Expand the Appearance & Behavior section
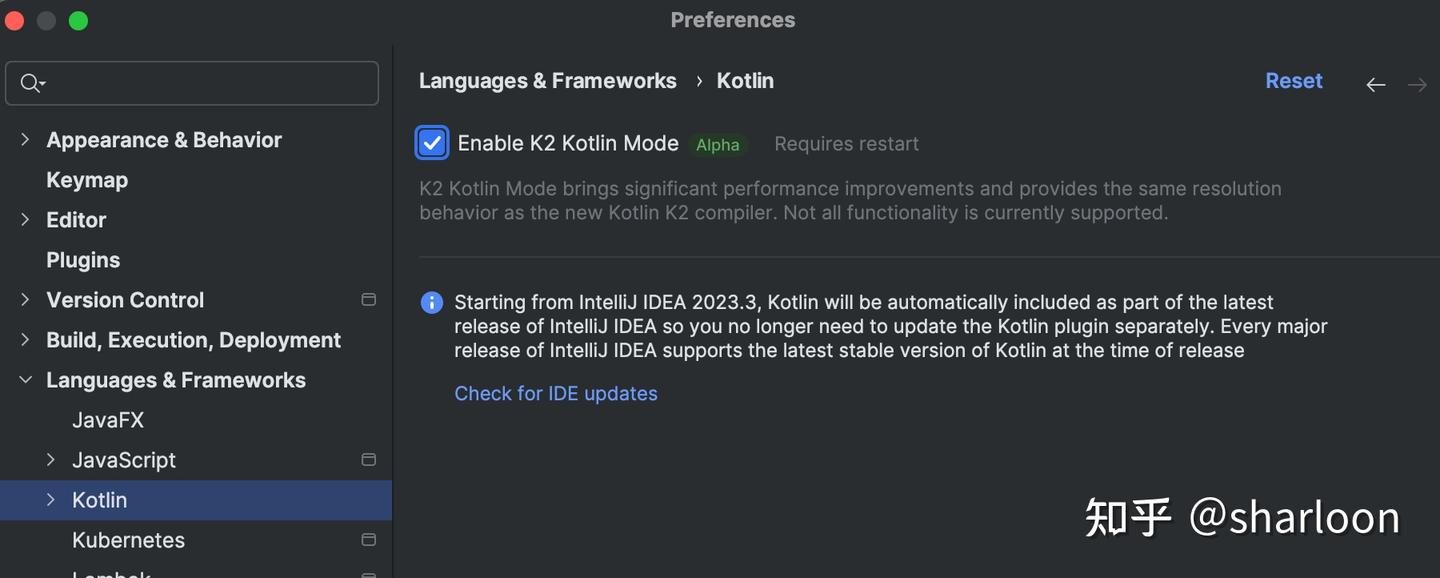 [x=25, y=139]
